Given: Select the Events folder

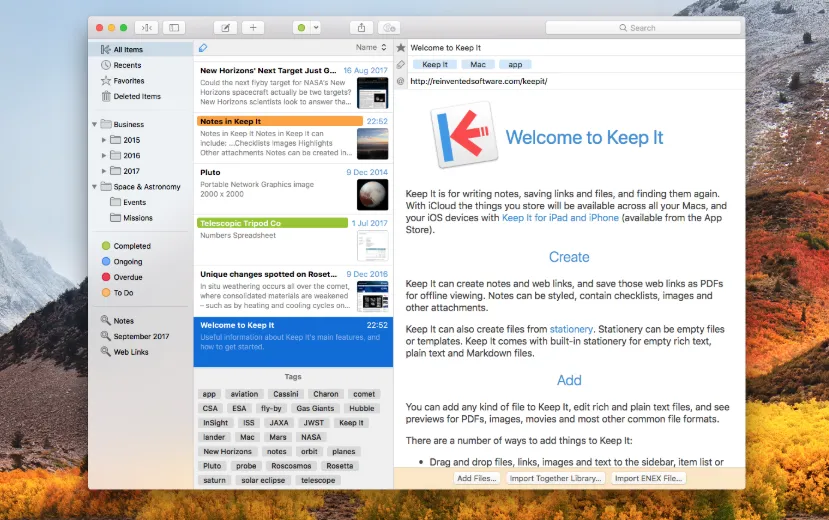Looking at the screenshot, I should (140, 202).
